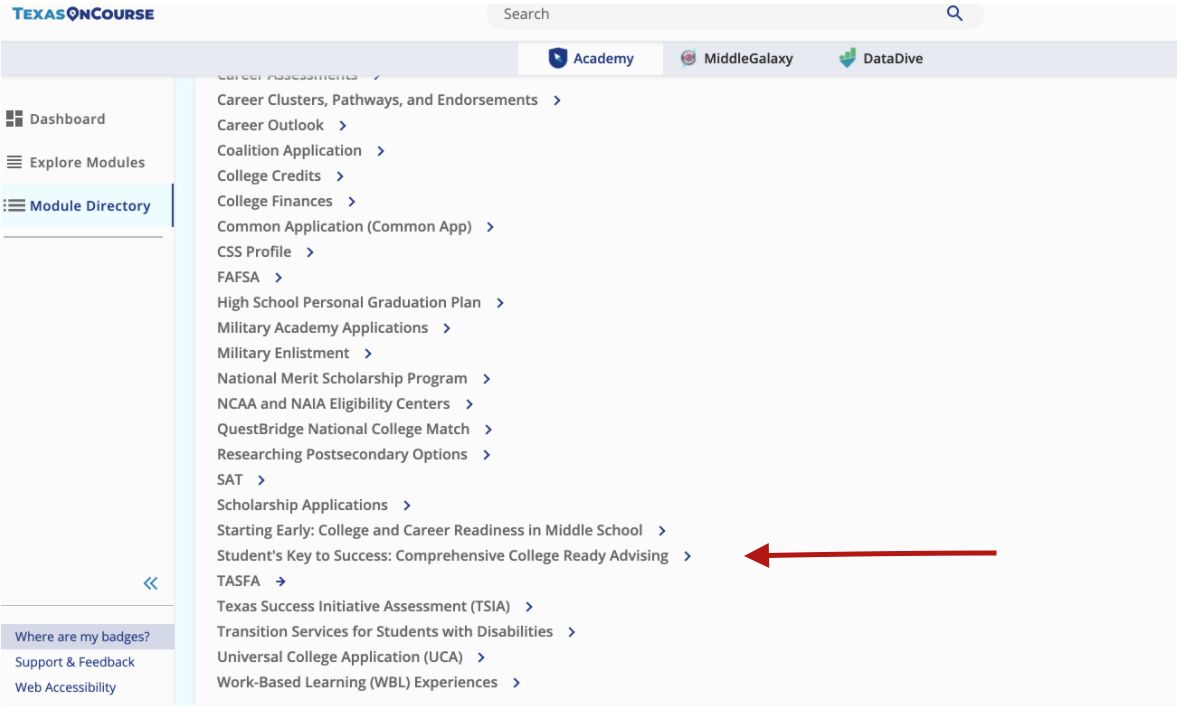Expand FAFSA chevron
Viewport: 1181px width, 708px height.
278,278
